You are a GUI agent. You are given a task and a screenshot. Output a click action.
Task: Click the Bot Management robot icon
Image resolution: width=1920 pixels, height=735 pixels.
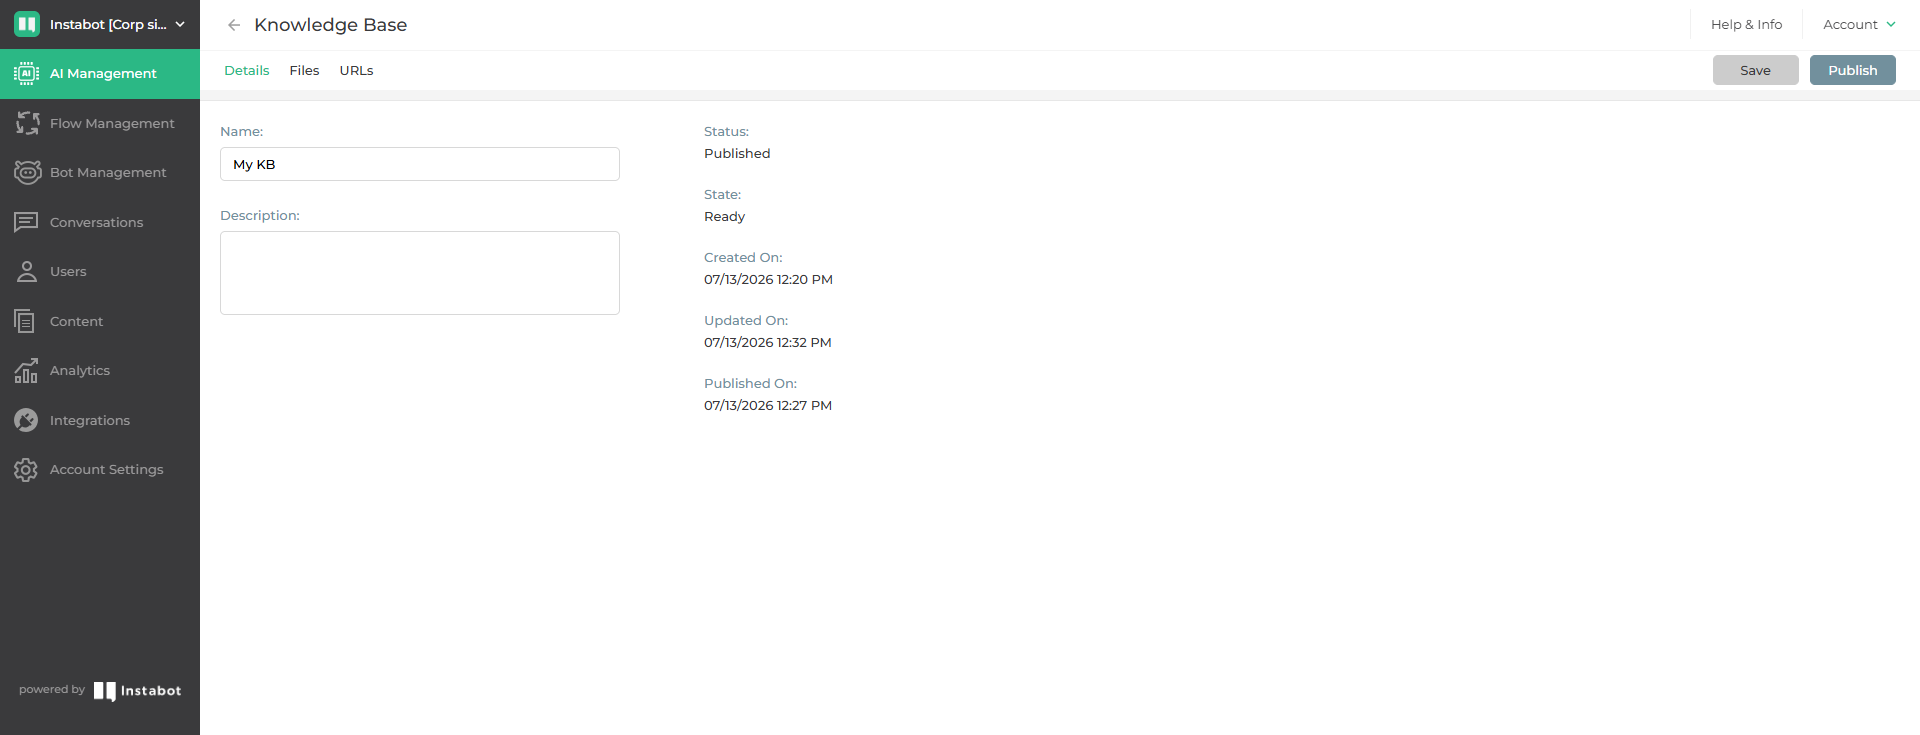point(27,172)
